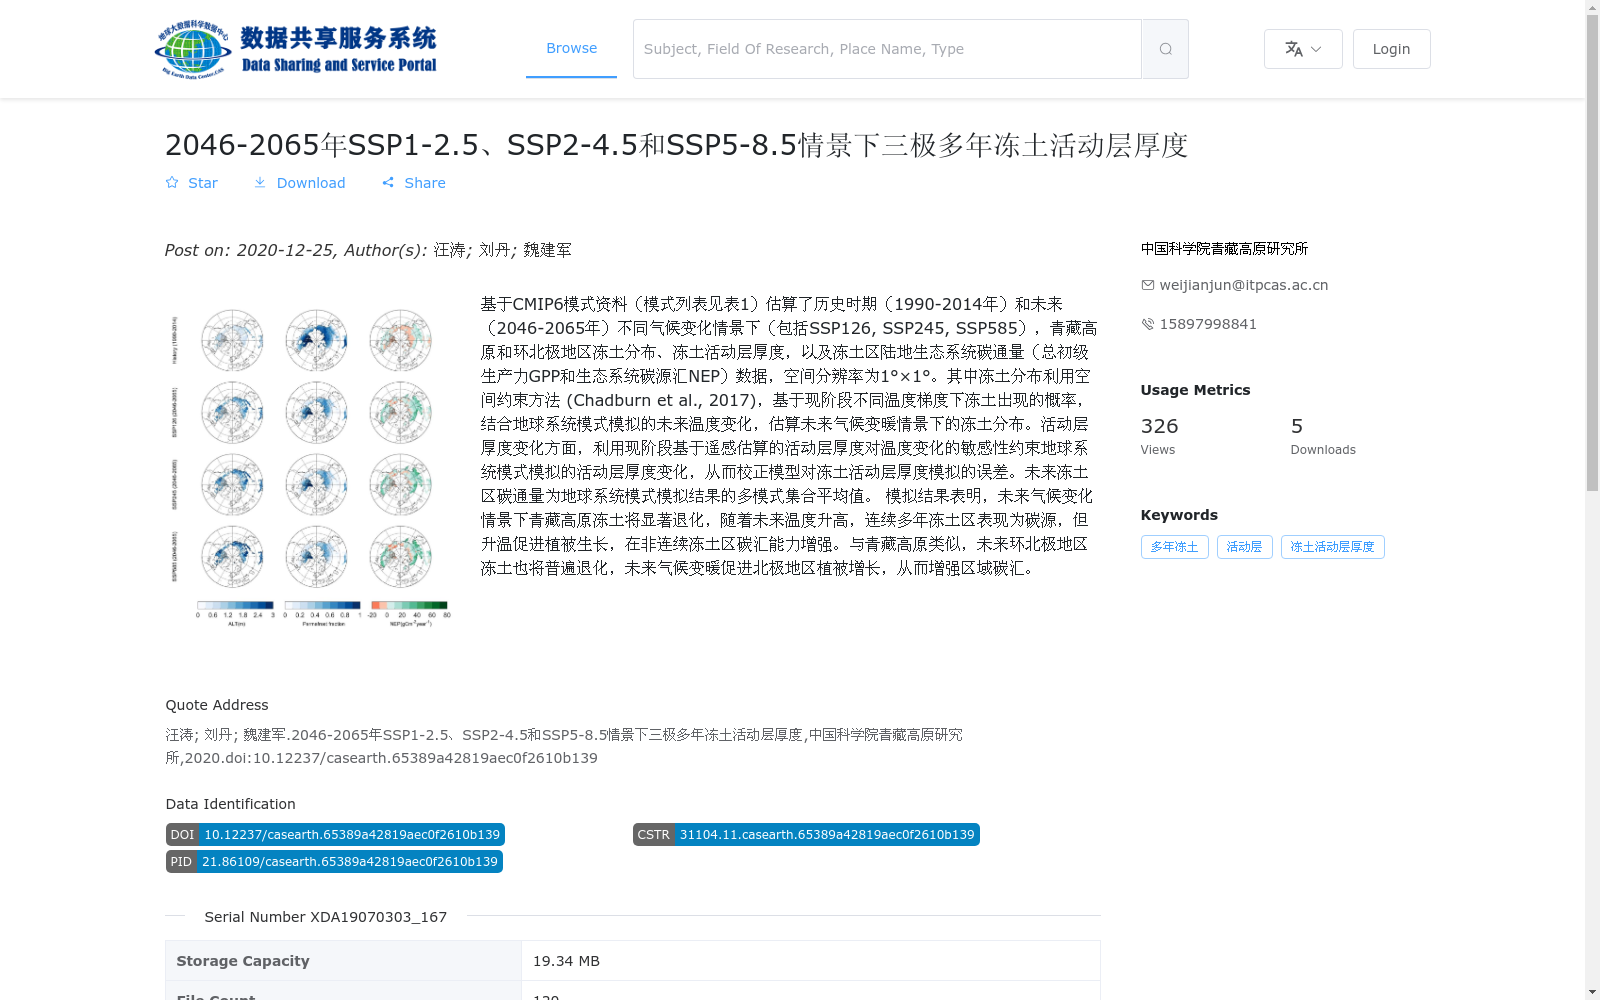Click the email icon beside weijianjun address
Image resolution: width=1600 pixels, height=1000 pixels.
pyautogui.click(x=1148, y=285)
